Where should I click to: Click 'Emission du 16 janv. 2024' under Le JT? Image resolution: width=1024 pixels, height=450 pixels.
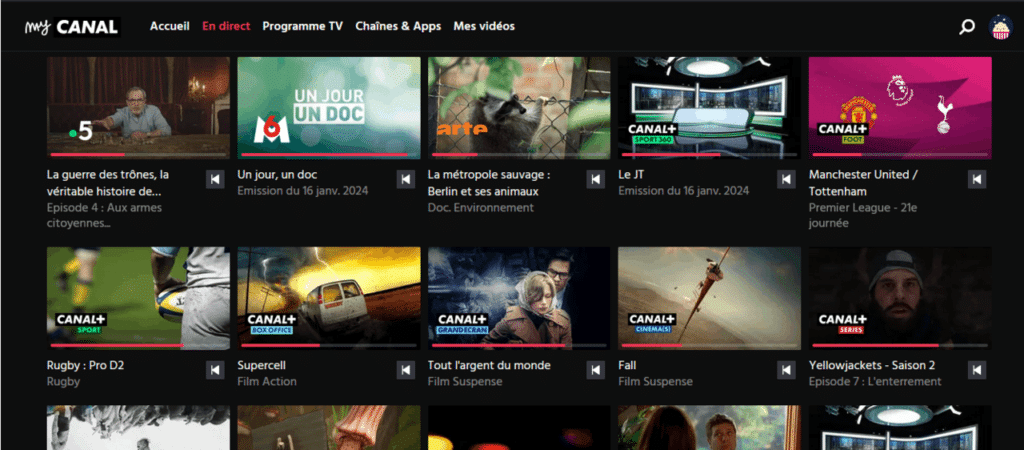(684, 191)
